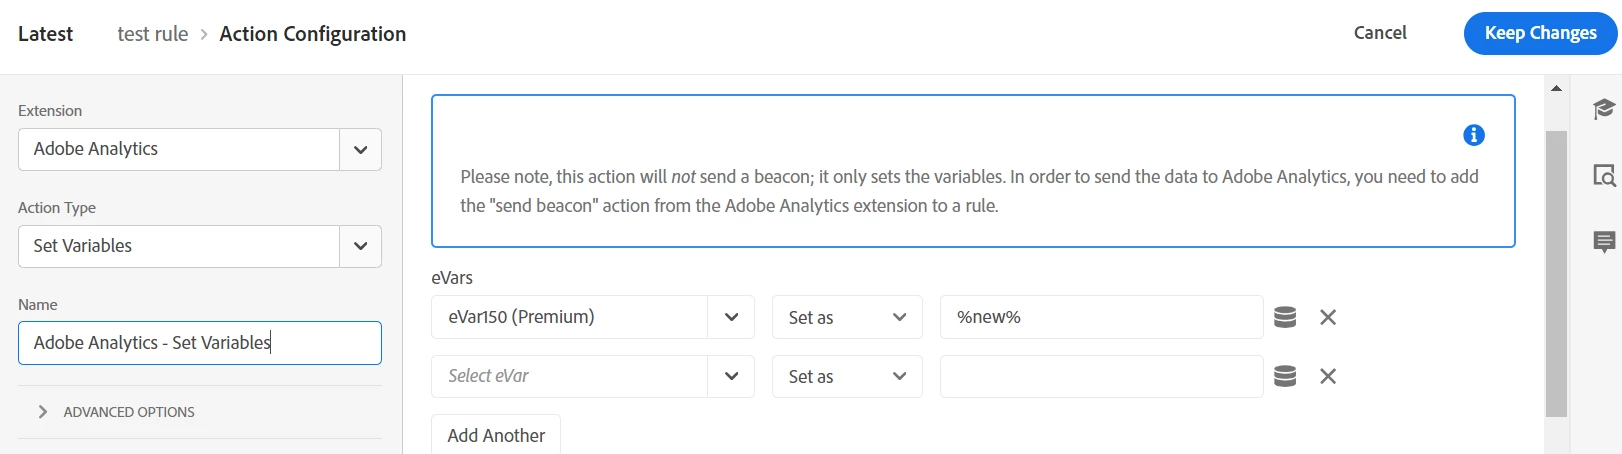Open data element picker for eVar150 value

[x=1285, y=317]
